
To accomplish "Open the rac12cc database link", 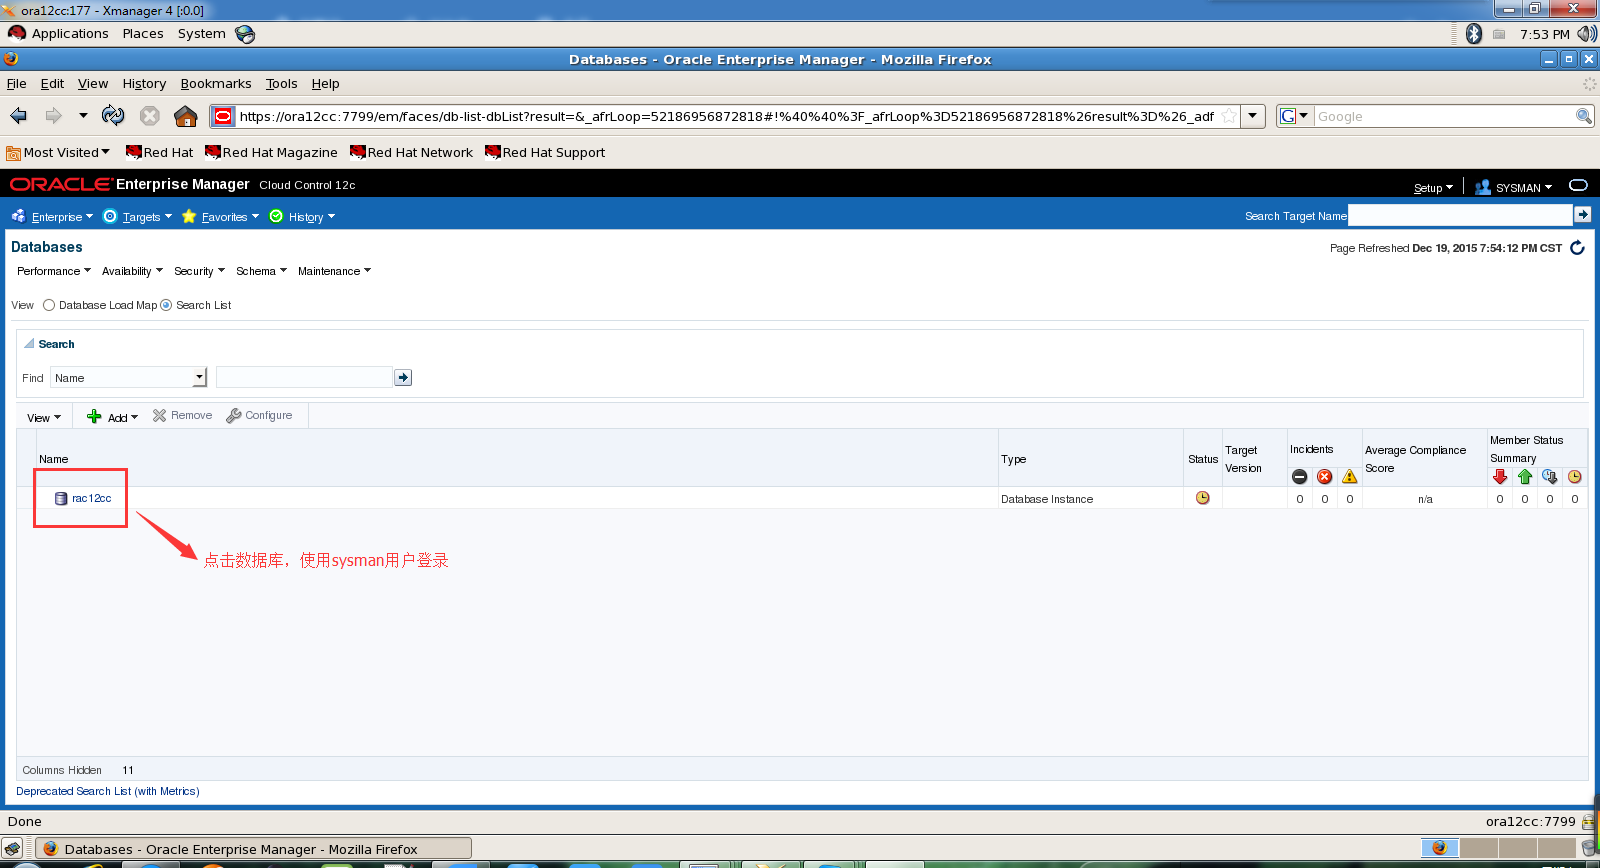I will click(92, 498).
